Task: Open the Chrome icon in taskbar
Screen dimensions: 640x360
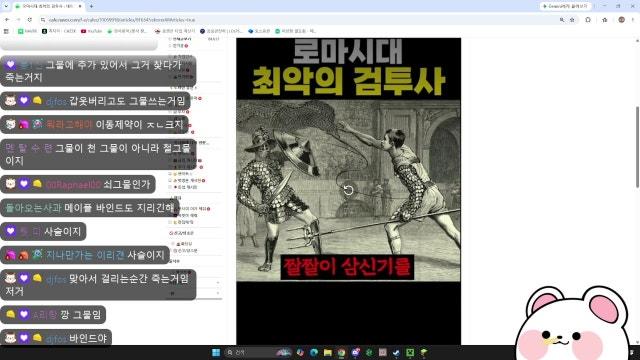Action: pos(341,352)
